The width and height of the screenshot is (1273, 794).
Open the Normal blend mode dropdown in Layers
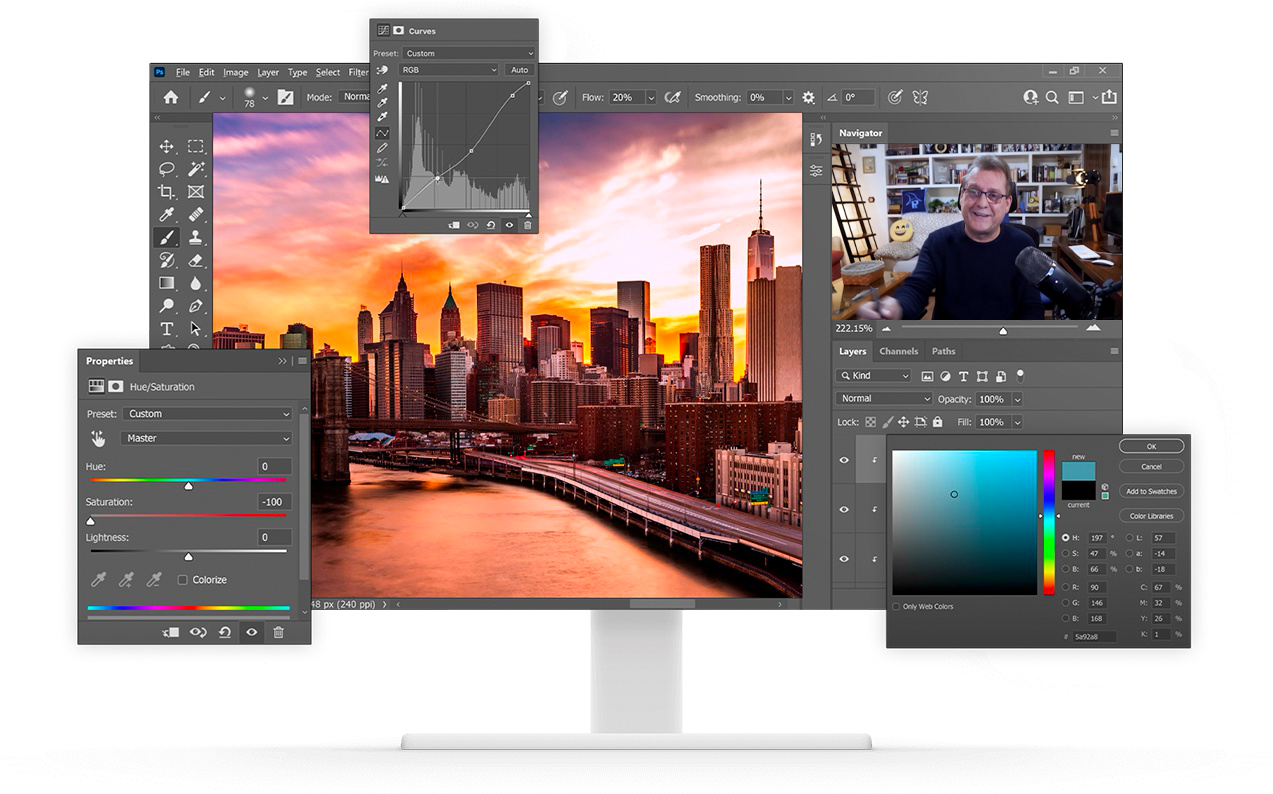(x=884, y=399)
